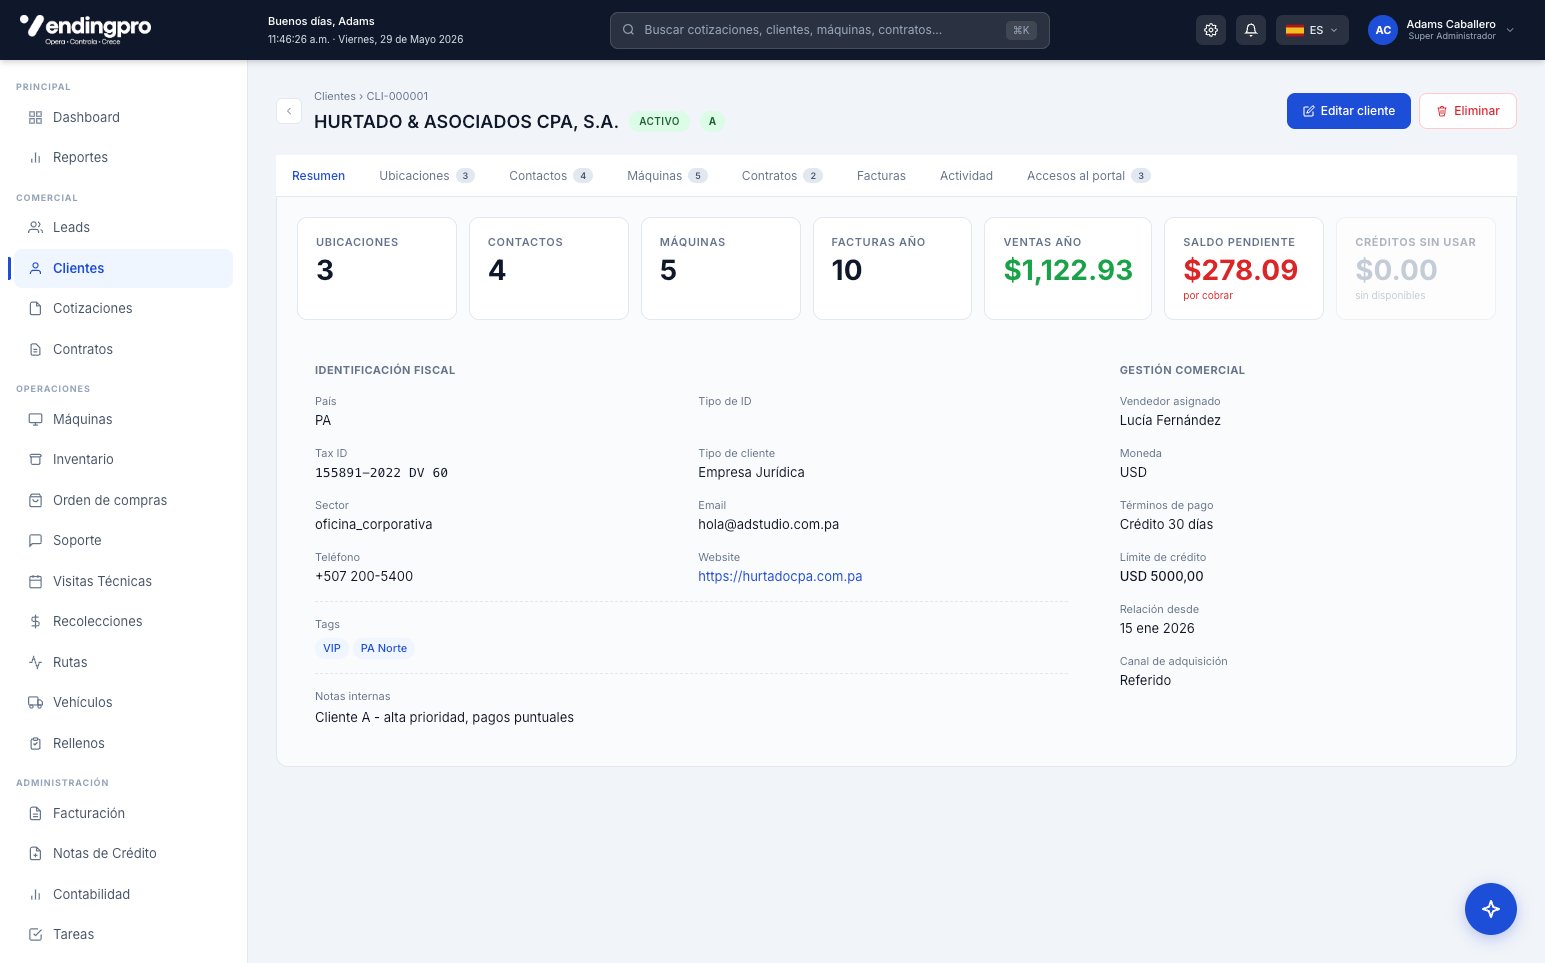Switch to the Resumen tab
Viewport: 1545px width, 963px height.
[318, 176]
